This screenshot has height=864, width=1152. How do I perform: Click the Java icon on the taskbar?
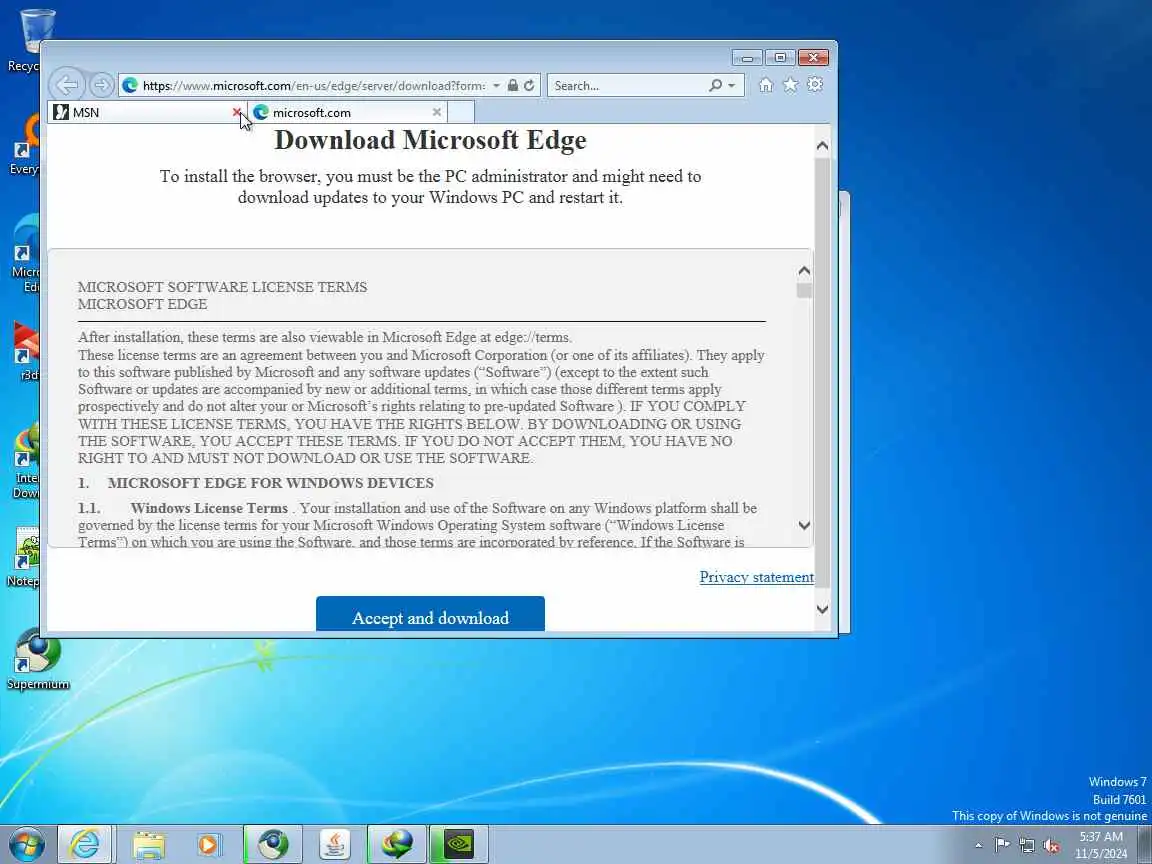point(335,844)
